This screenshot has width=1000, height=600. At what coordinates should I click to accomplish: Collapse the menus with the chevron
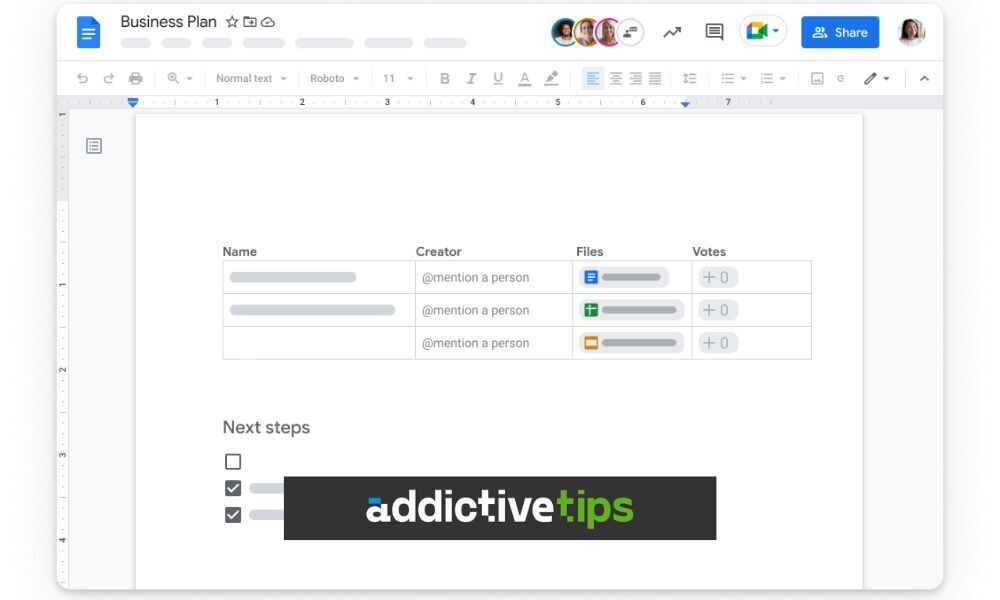click(x=924, y=78)
